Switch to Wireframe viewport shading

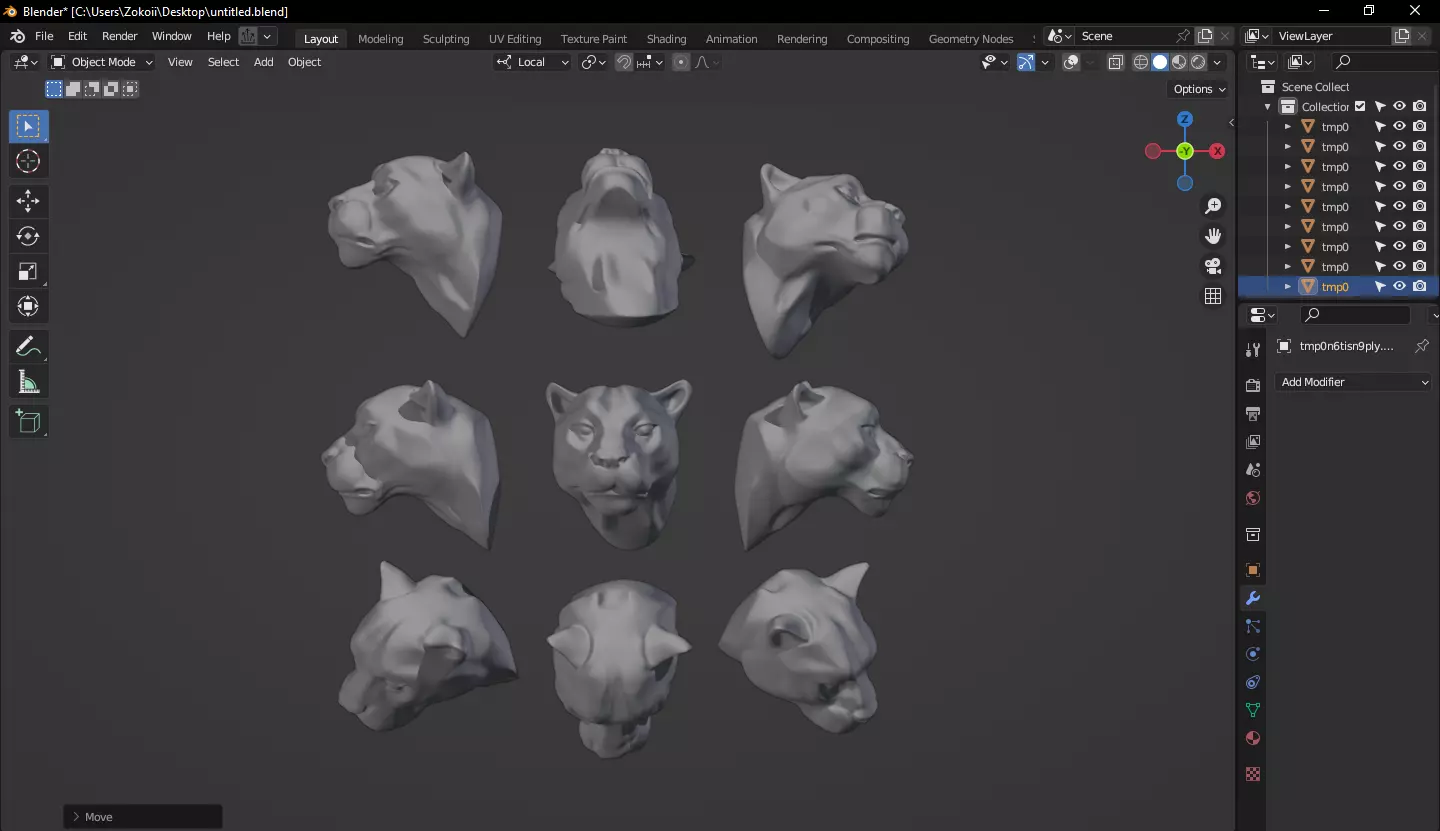coord(1141,62)
